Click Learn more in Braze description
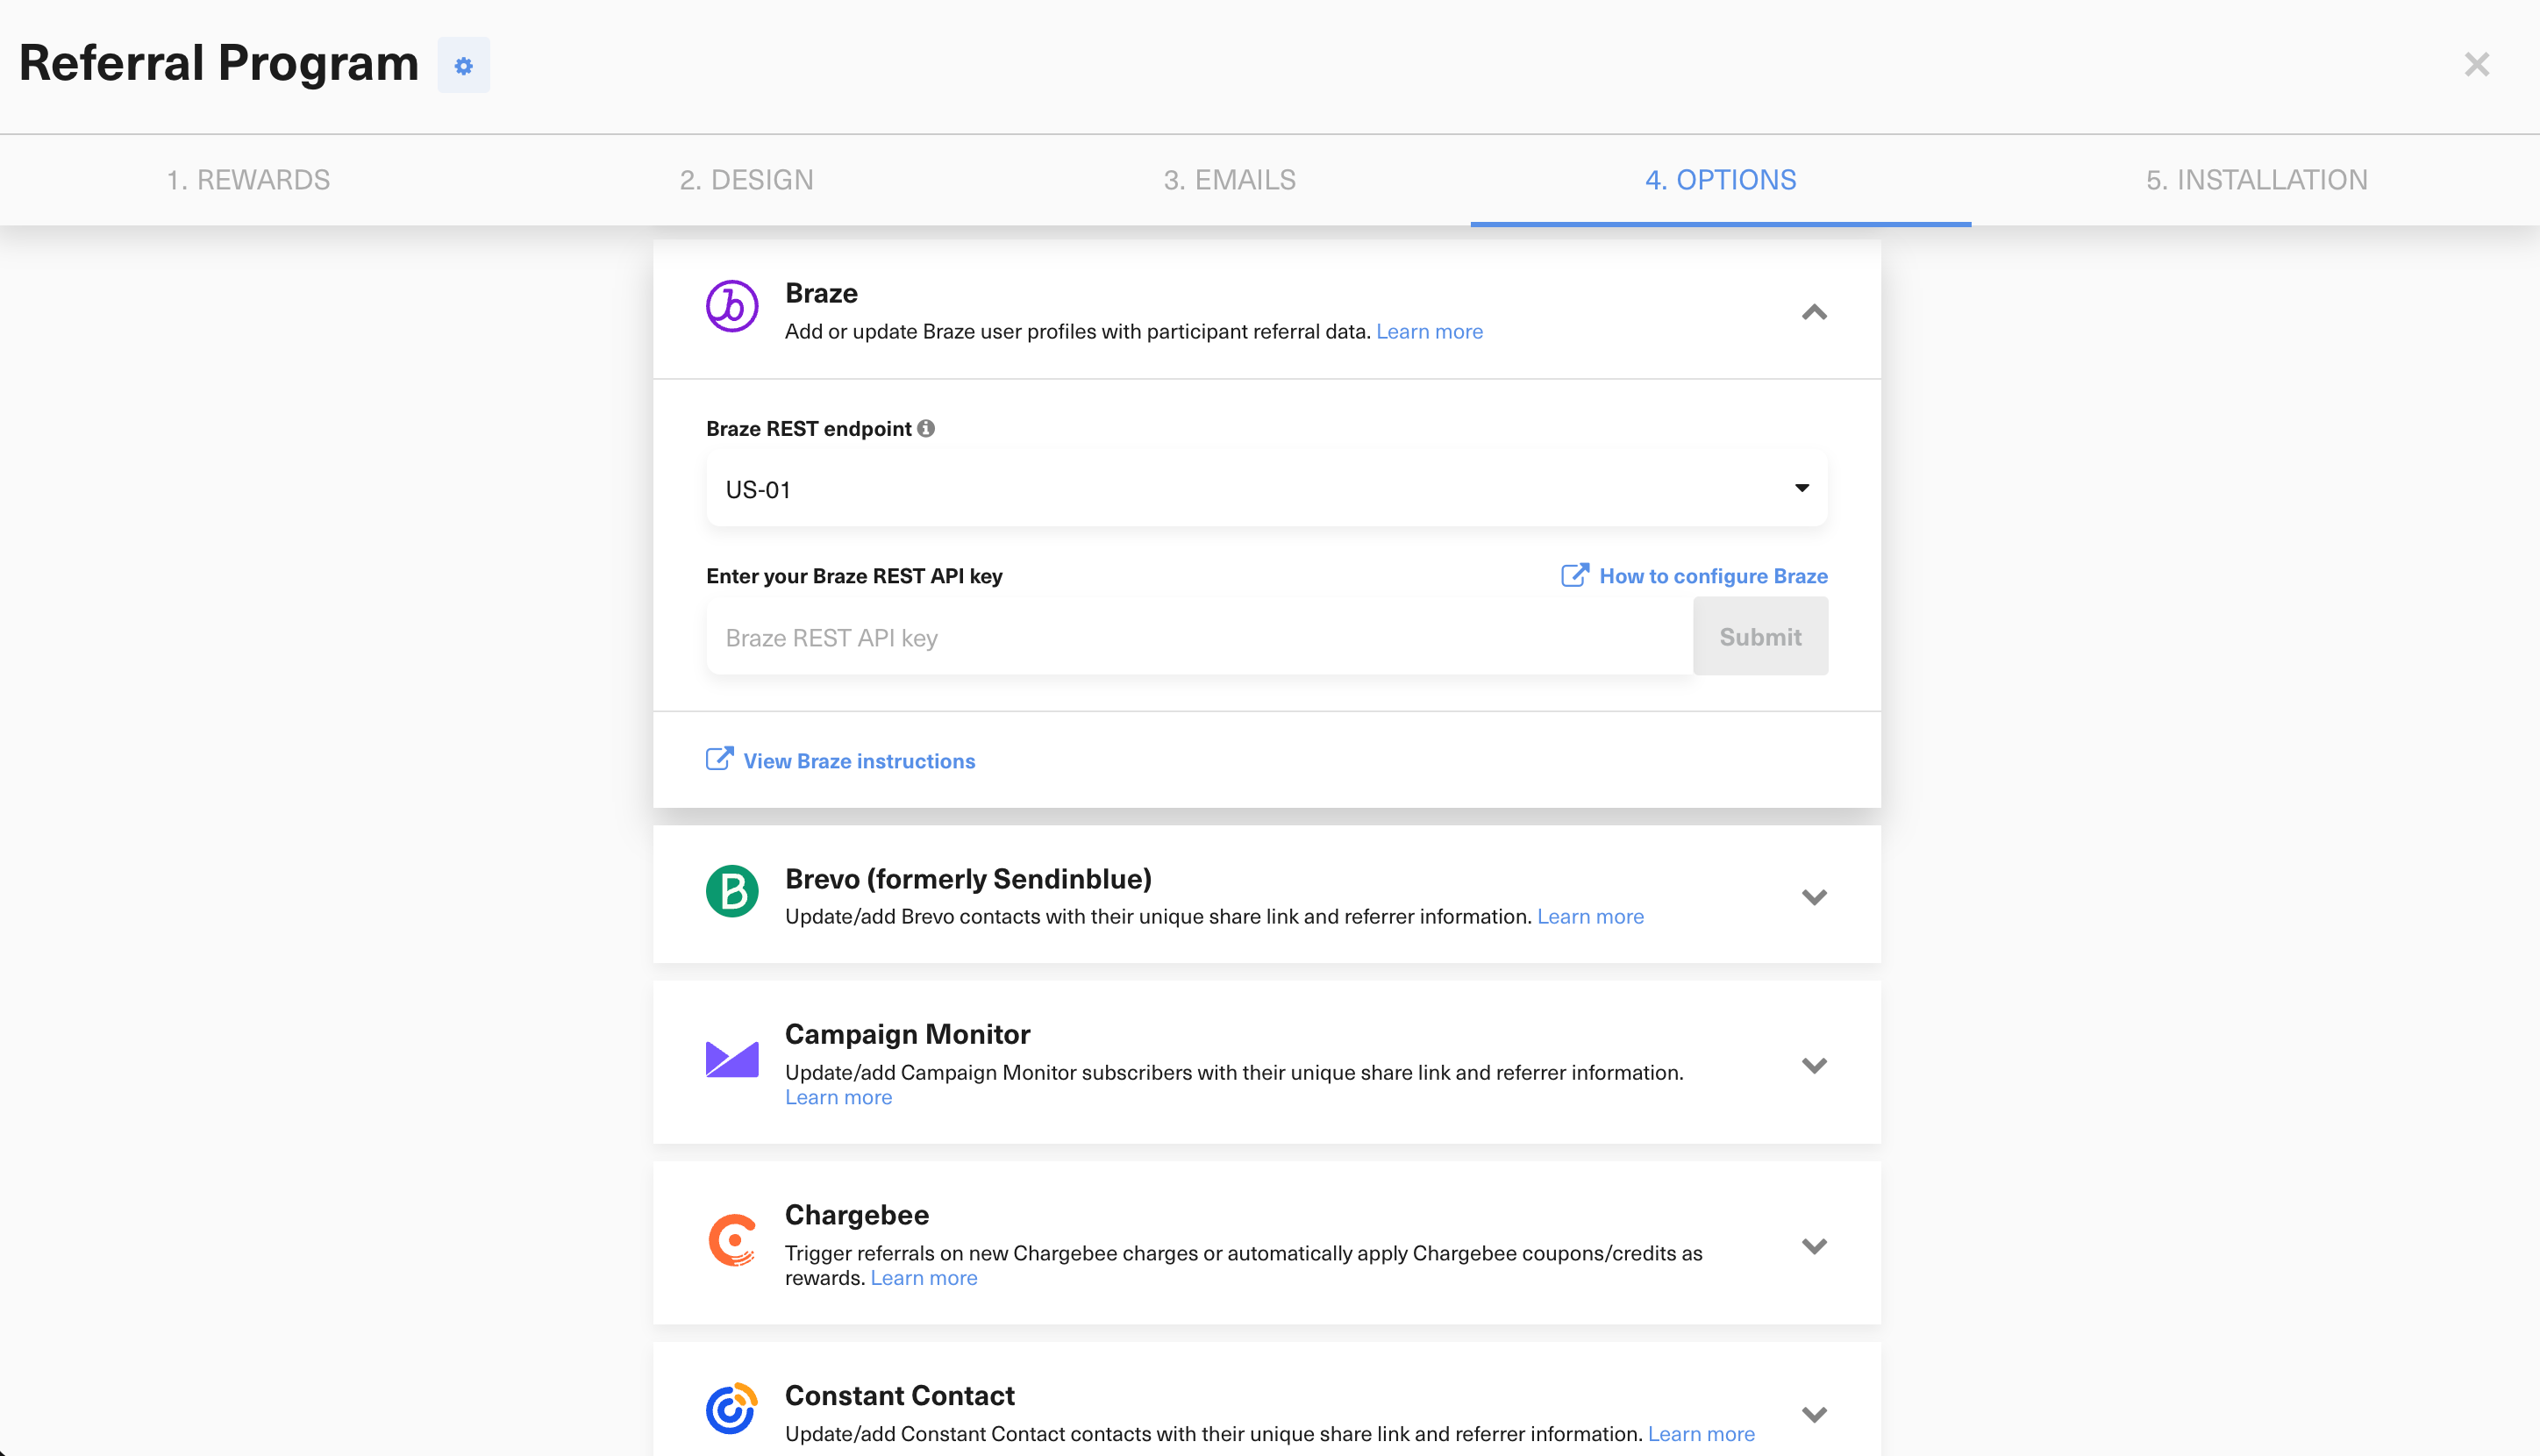 (x=1429, y=331)
